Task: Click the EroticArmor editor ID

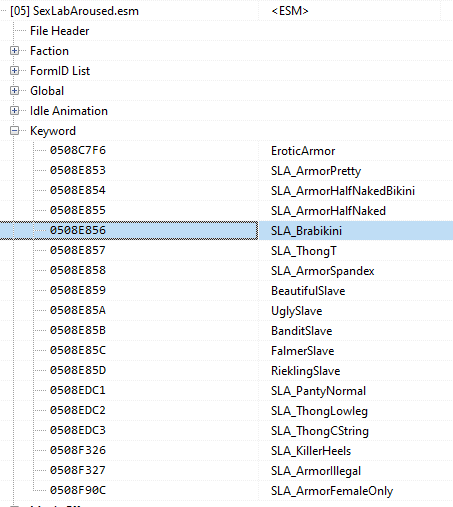Action: pos(303,151)
